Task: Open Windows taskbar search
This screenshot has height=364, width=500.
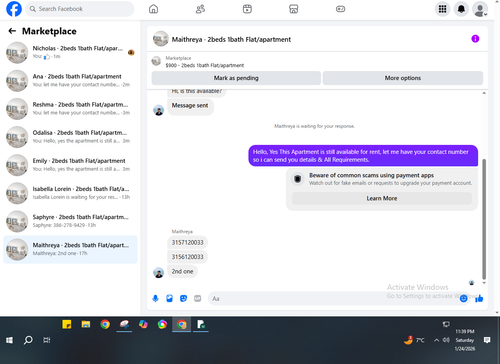Action: [x=28, y=340]
